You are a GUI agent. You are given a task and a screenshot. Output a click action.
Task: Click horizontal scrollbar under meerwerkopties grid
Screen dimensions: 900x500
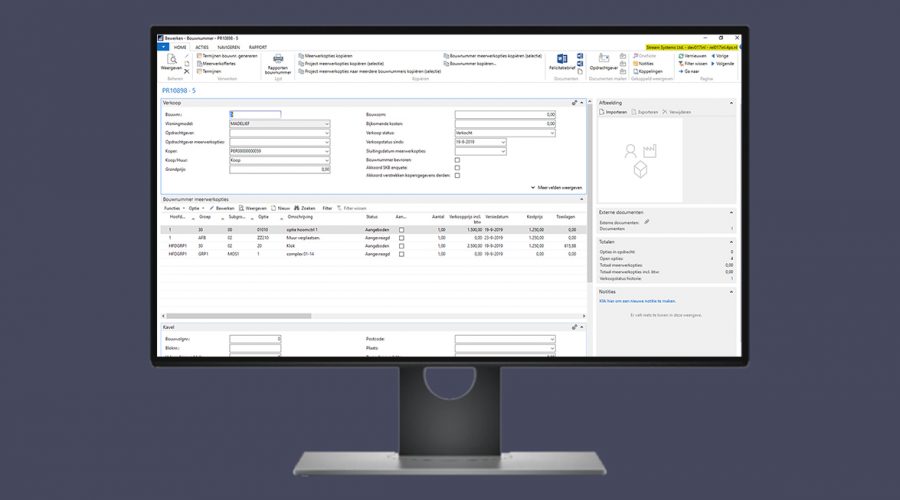[239, 316]
